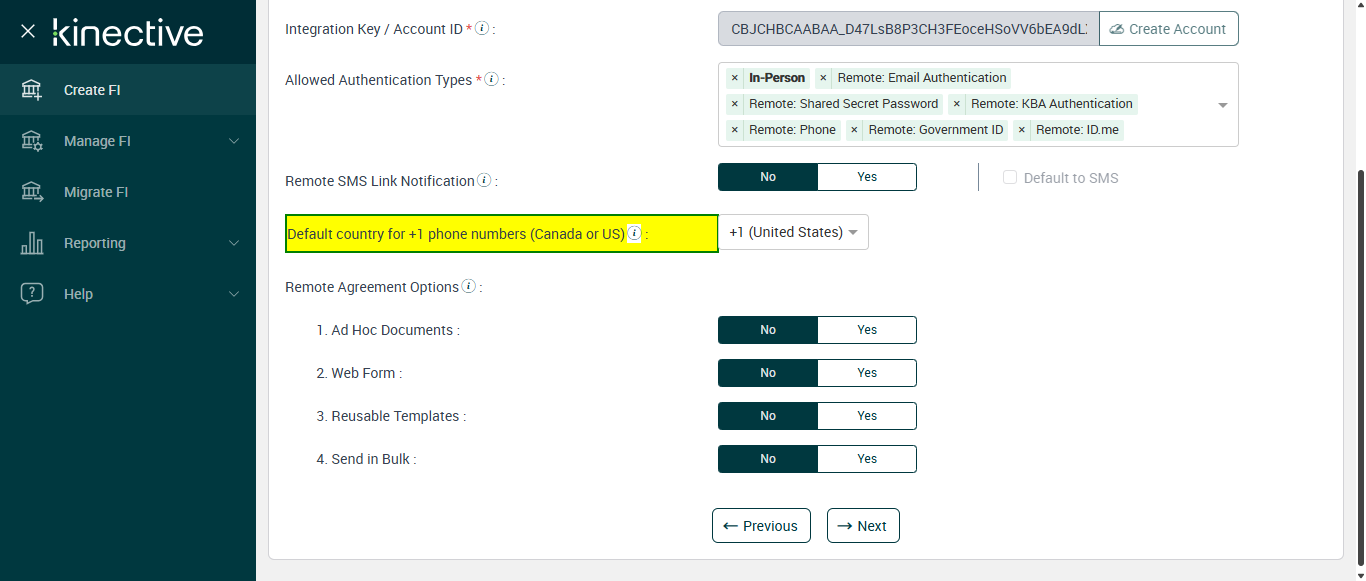Remove the In-Person authentication tag
Viewport: 1366px width, 581px height.
click(x=735, y=78)
